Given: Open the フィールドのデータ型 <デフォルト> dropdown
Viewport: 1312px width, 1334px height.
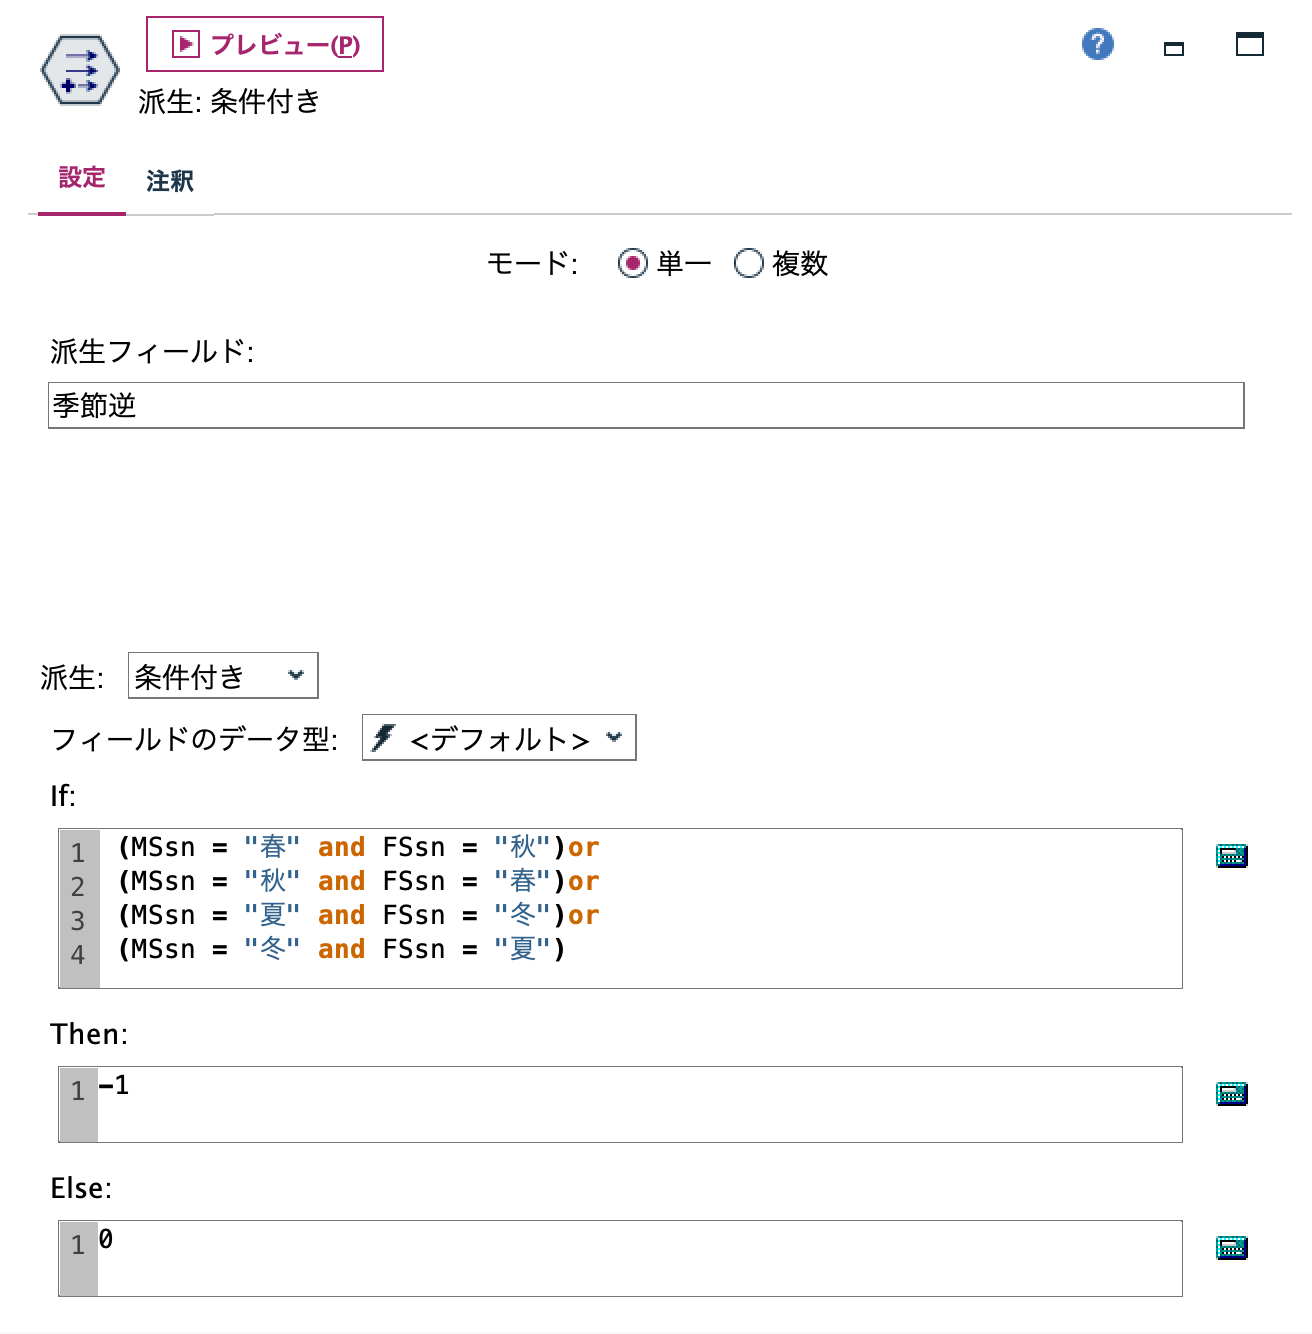Looking at the screenshot, I should click(498, 738).
